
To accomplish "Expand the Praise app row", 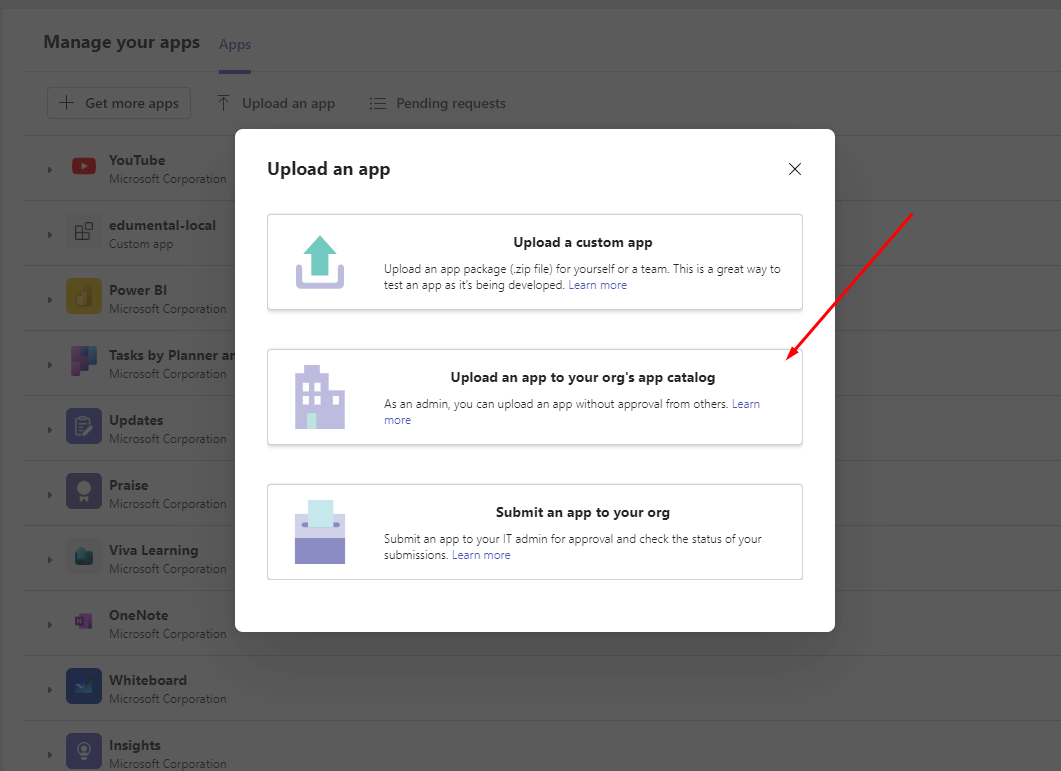I will 49,494.
